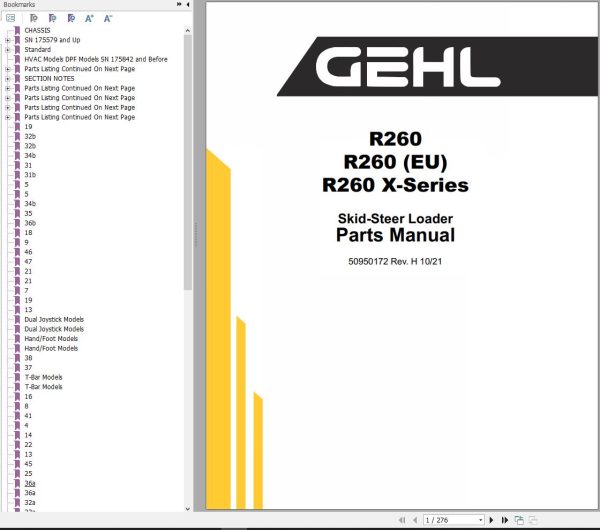600x530 pixels.
Task: Click 'Parts Manual' heading on the page
Action: click(x=395, y=235)
